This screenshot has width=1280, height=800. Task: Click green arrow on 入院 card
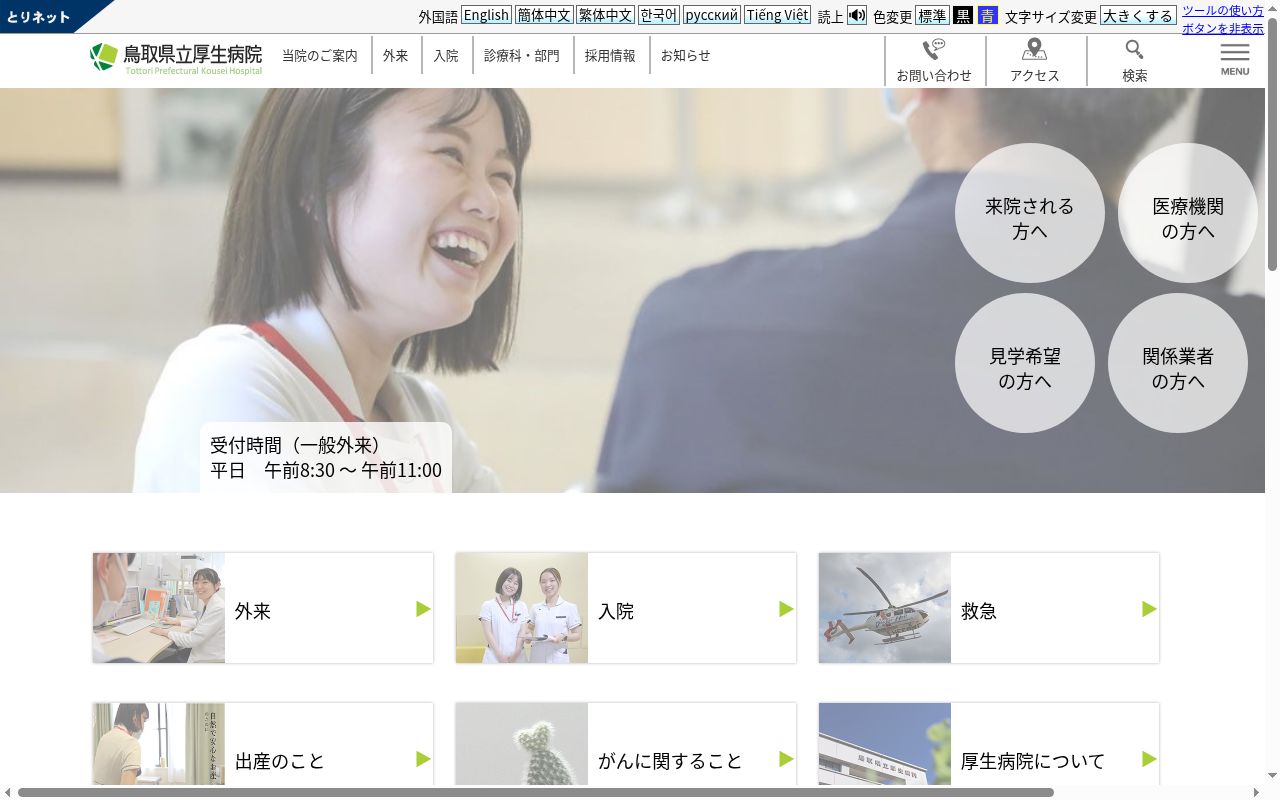click(x=786, y=609)
